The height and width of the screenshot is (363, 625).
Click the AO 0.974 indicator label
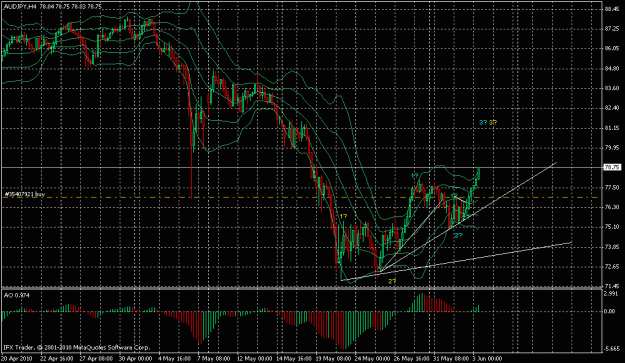[x=17, y=295]
